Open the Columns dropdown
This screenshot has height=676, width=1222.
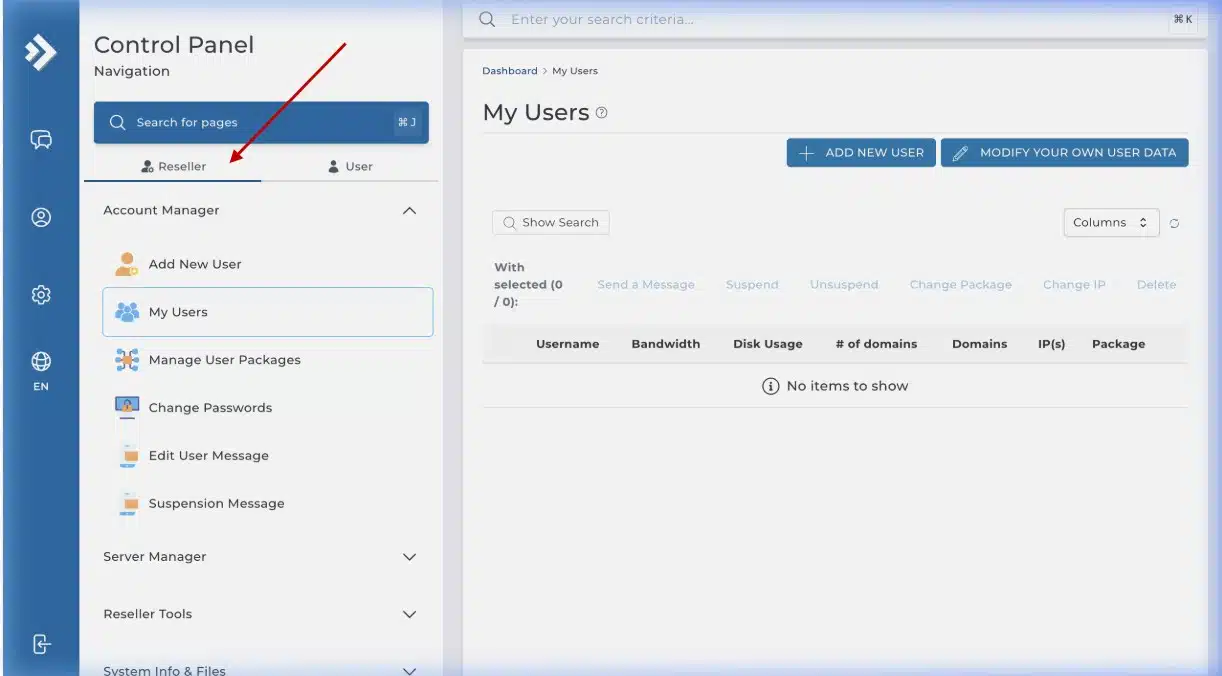pyautogui.click(x=1111, y=223)
